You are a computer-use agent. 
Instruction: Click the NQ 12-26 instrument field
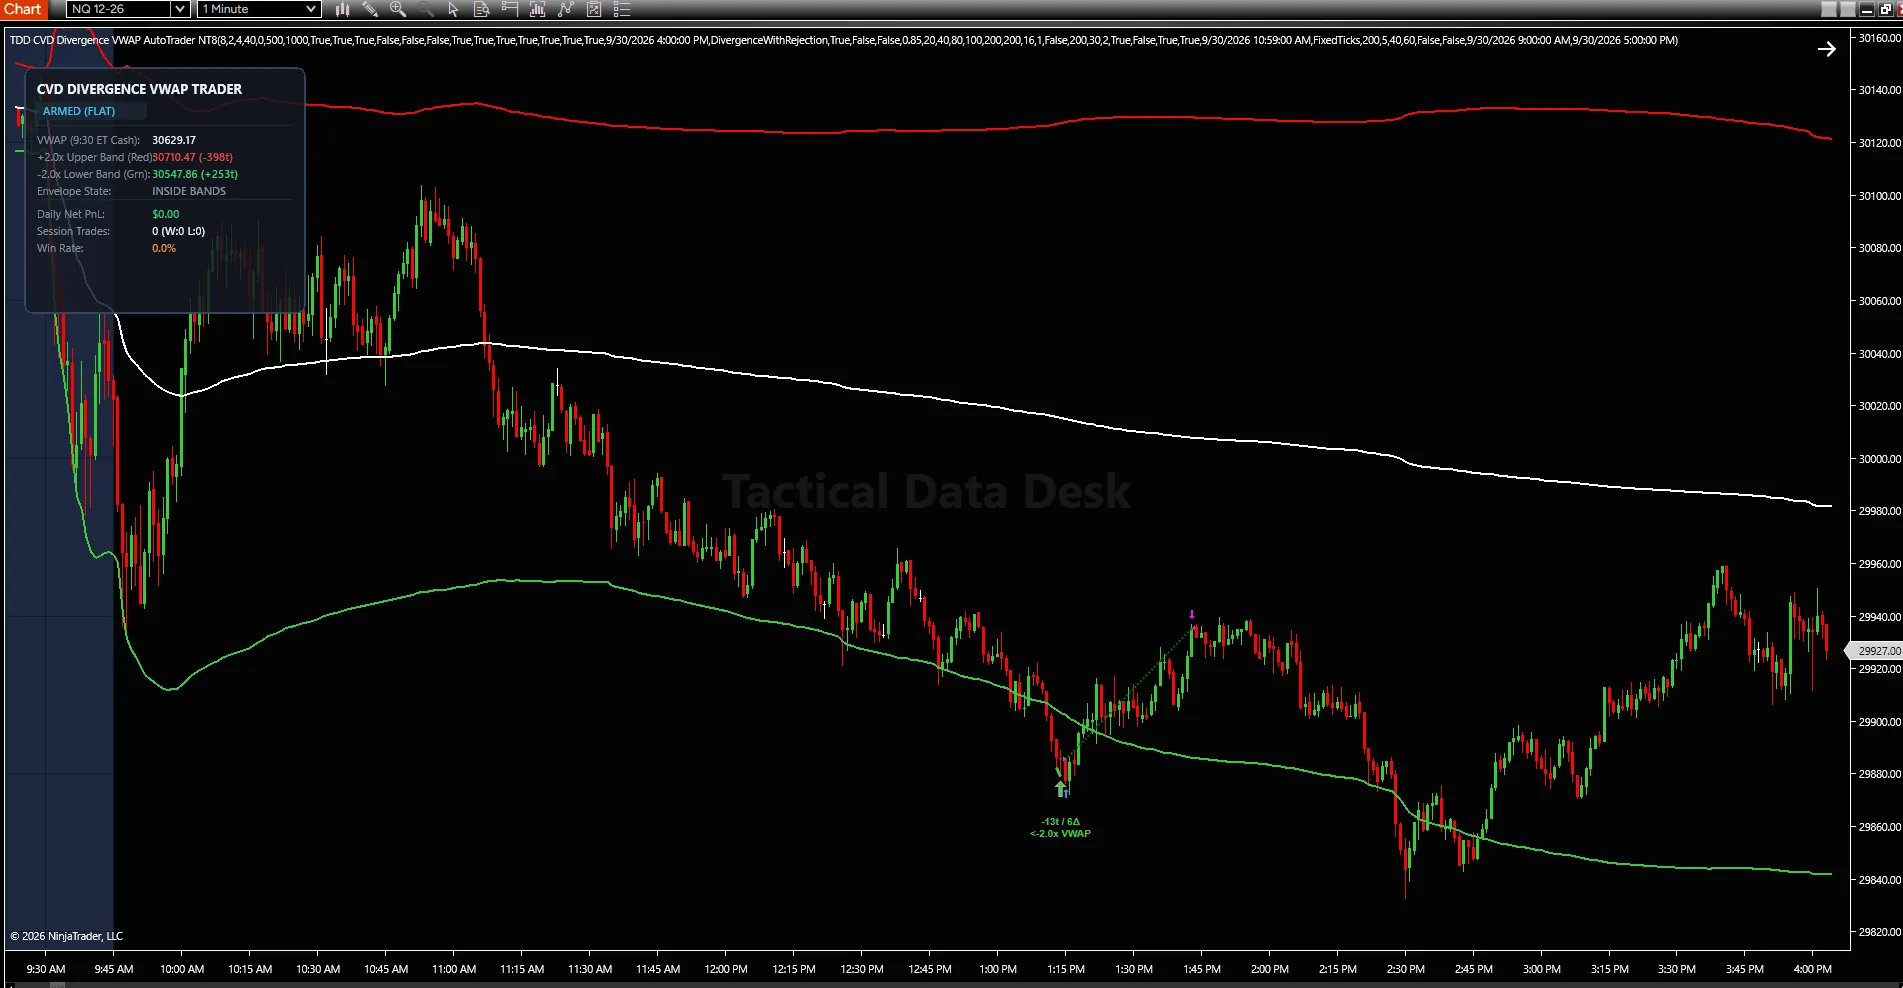119,9
